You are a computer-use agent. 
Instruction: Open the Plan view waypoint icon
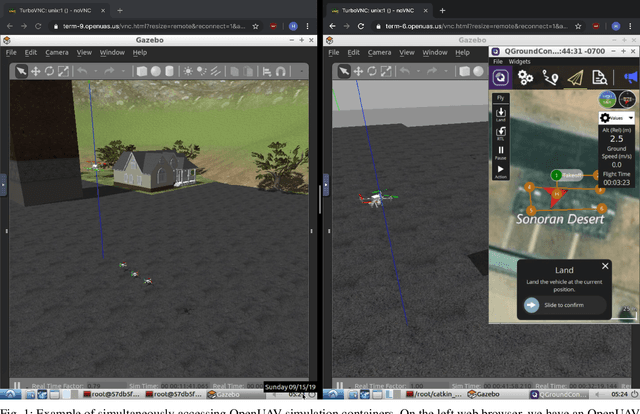tap(550, 78)
